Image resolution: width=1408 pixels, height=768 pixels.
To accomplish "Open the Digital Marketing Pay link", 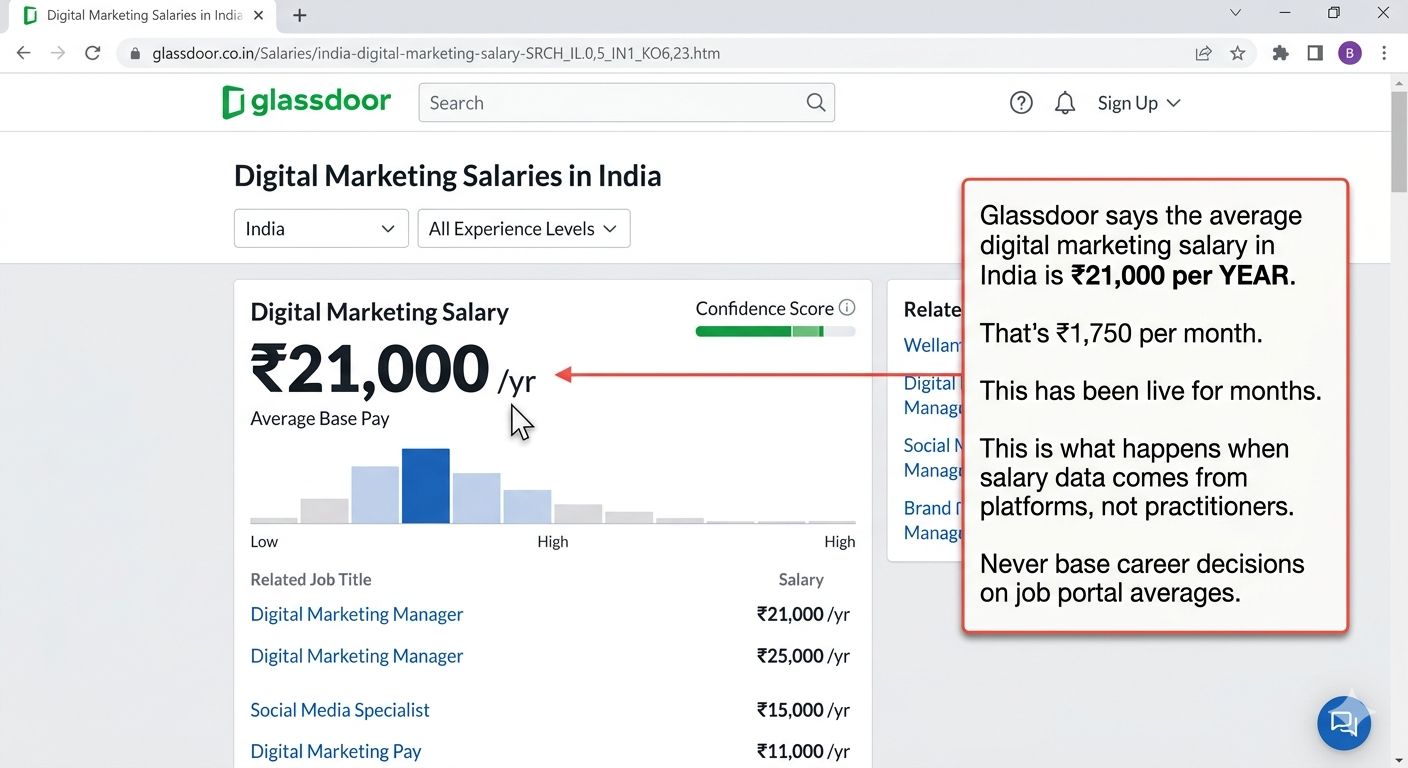I will pos(336,751).
